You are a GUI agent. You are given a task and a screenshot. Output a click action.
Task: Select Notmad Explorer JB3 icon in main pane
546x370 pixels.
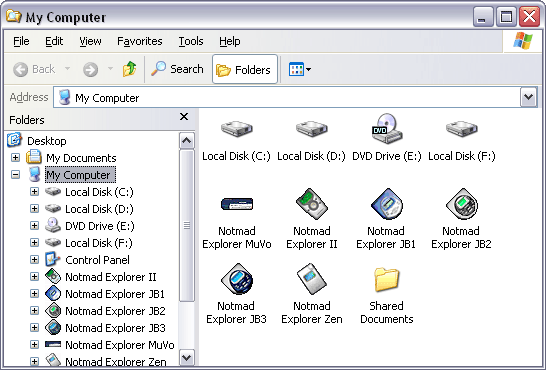[x=237, y=279]
